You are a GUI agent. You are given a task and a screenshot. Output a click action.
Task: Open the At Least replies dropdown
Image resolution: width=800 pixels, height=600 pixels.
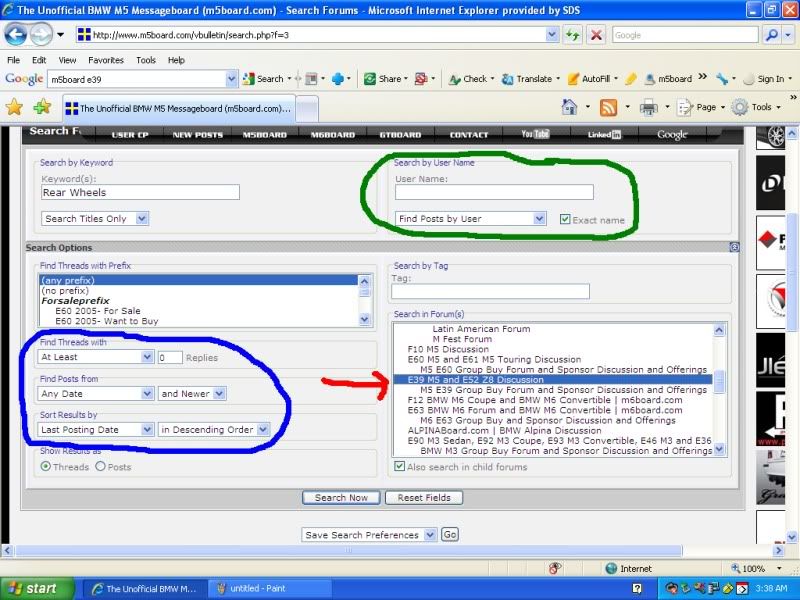click(x=95, y=357)
